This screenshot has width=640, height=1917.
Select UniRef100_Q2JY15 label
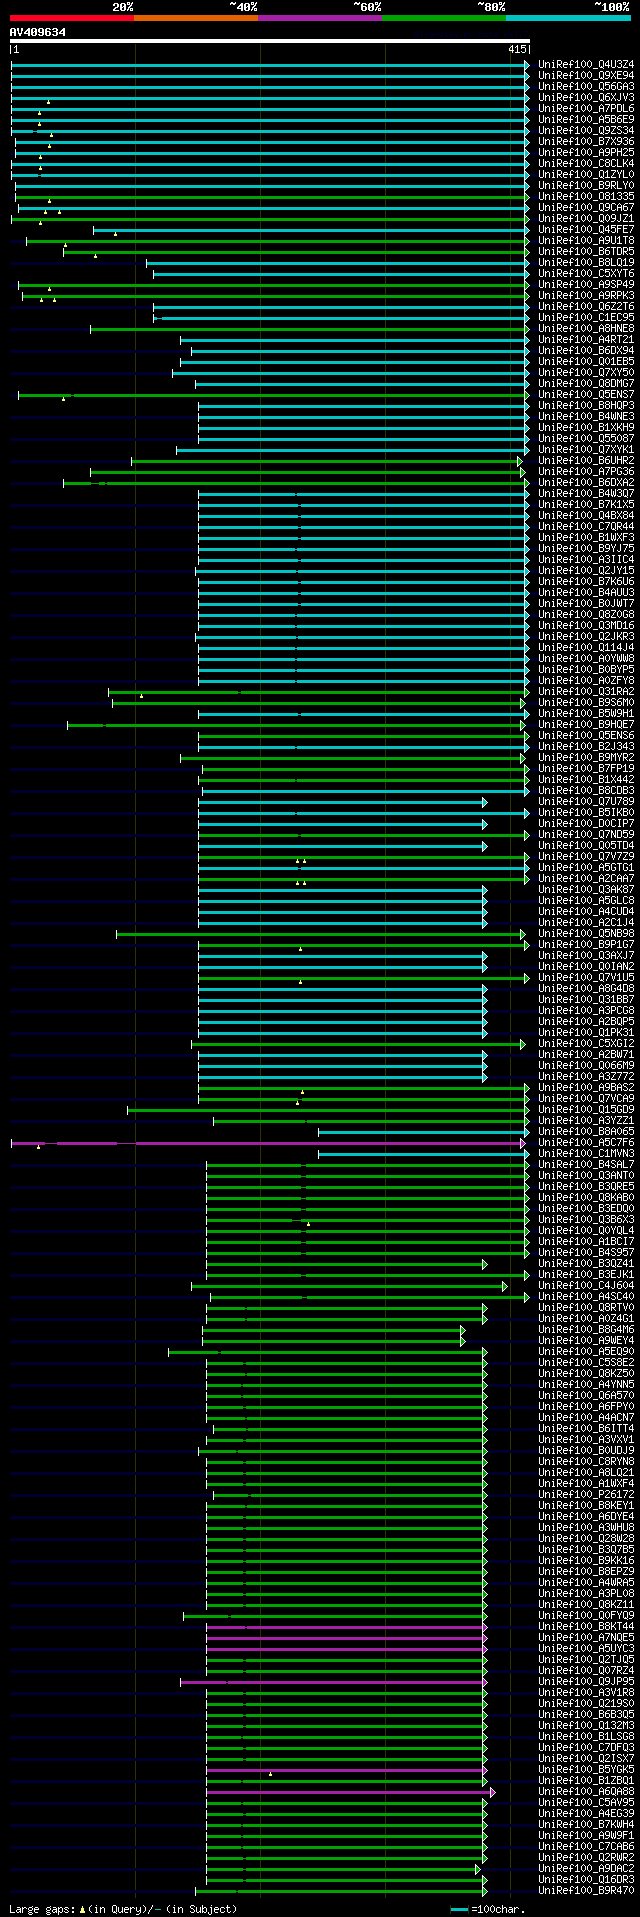pos(586,571)
